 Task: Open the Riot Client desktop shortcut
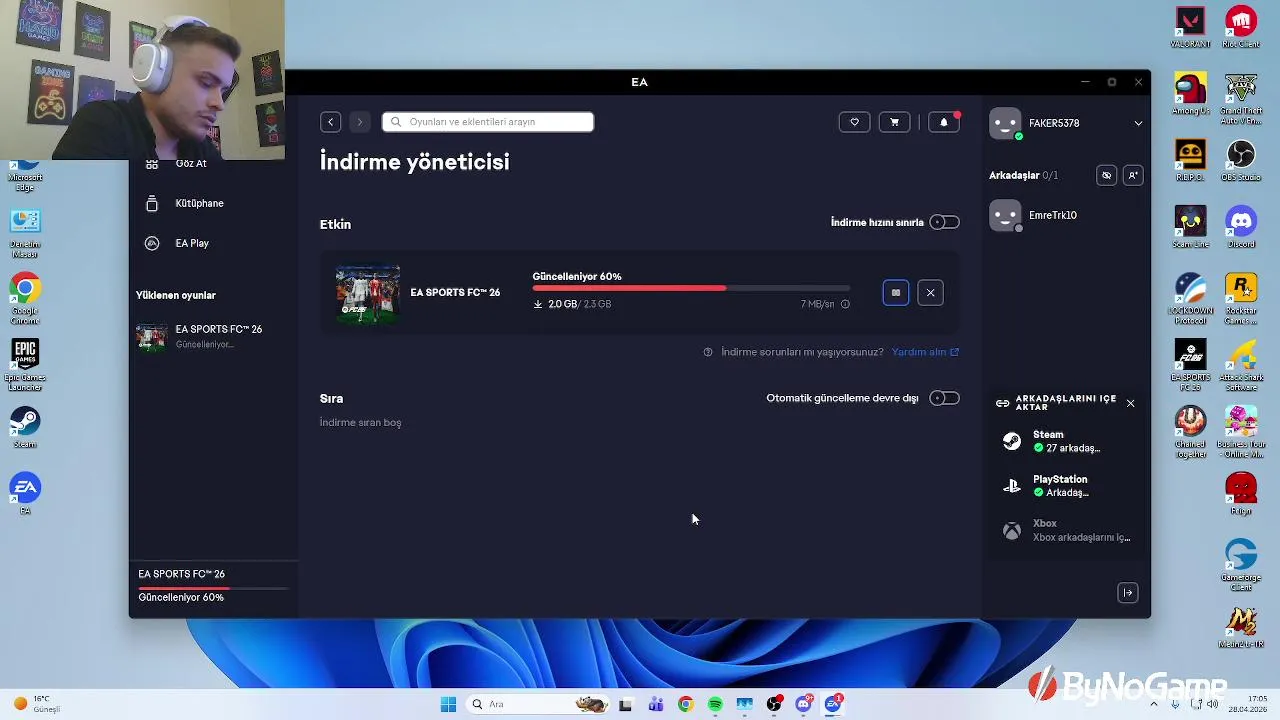[1241, 27]
